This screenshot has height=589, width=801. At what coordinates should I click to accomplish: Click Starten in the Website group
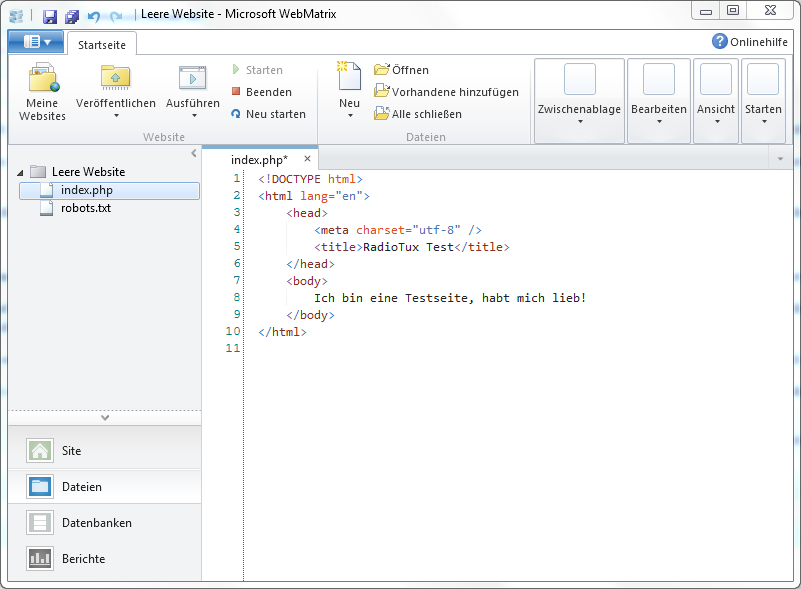tap(257, 69)
